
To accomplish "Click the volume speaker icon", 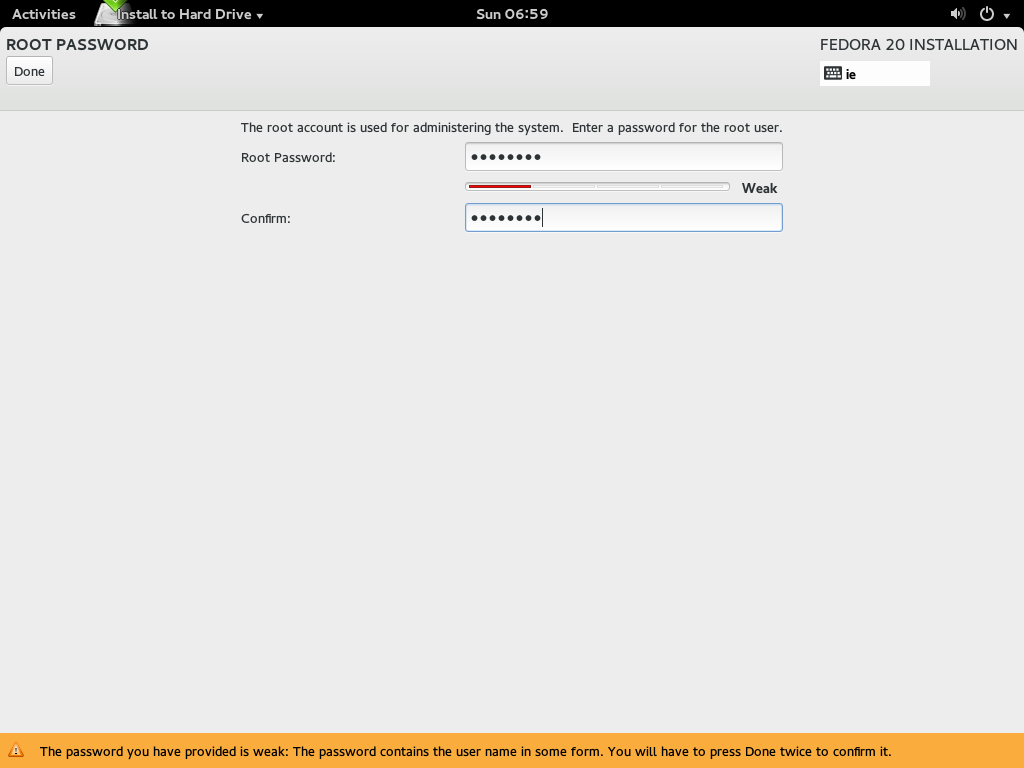I will point(957,14).
